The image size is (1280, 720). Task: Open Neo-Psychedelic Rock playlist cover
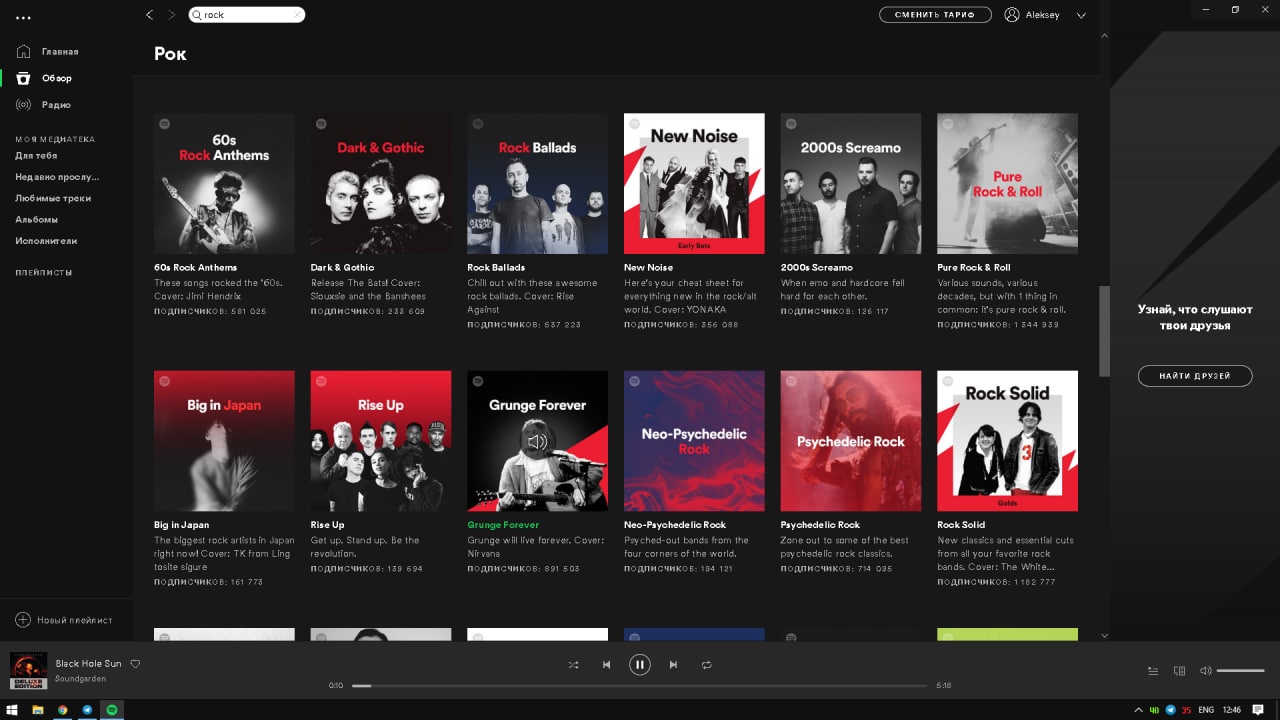(x=694, y=441)
